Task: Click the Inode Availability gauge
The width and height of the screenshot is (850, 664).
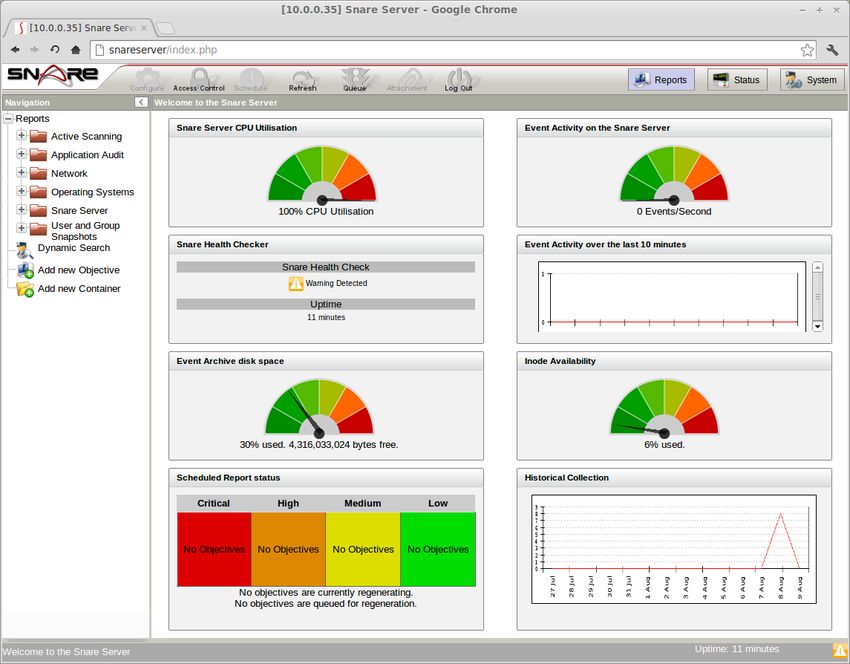Action: coord(665,408)
